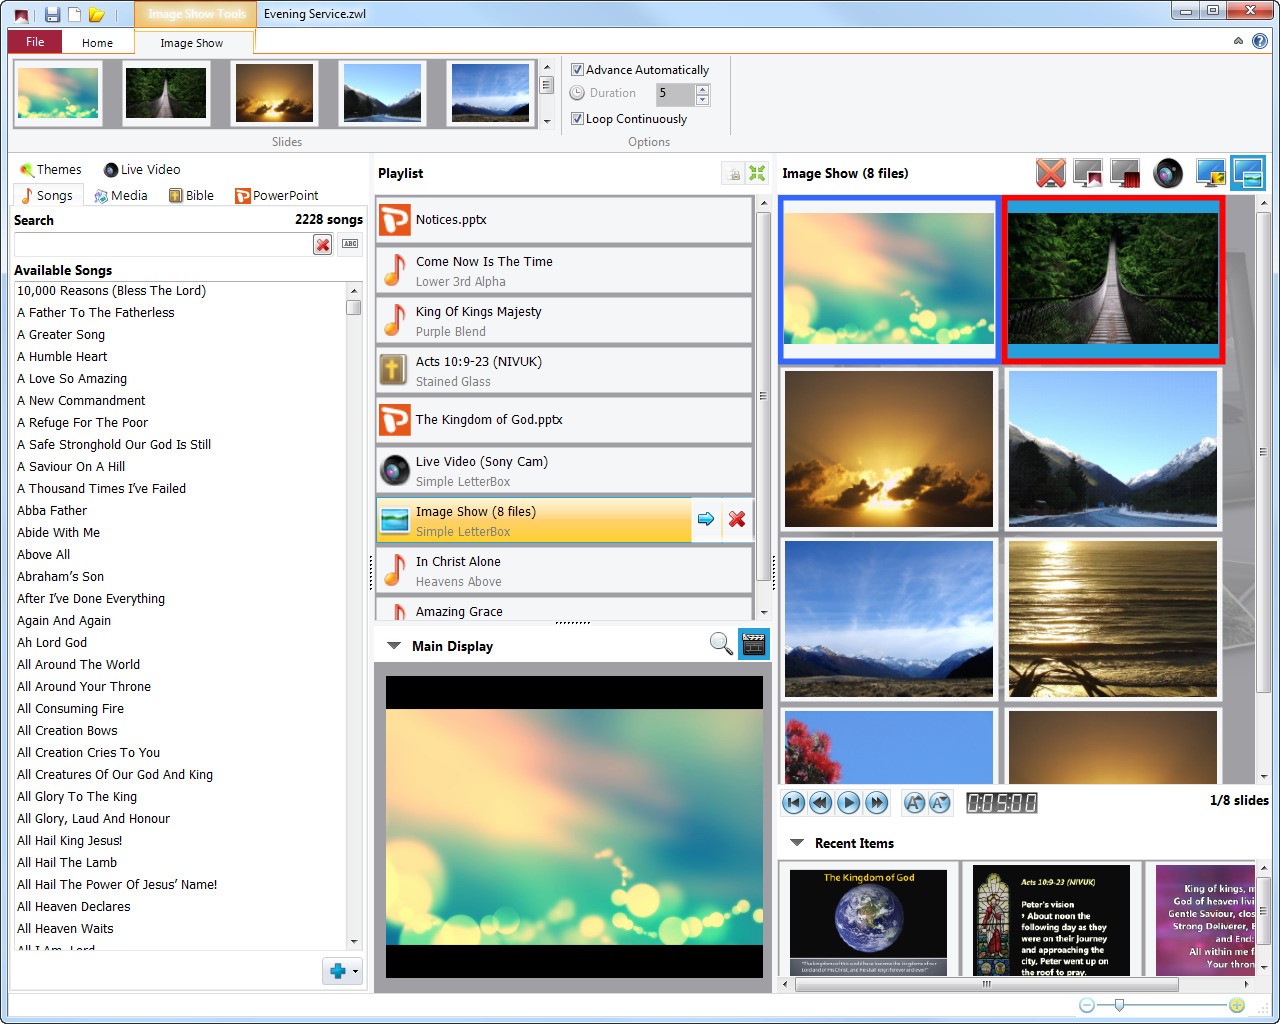Click the magnifier icon in Main Display
This screenshot has height=1024, width=1280.
pyautogui.click(x=720, y=644)
